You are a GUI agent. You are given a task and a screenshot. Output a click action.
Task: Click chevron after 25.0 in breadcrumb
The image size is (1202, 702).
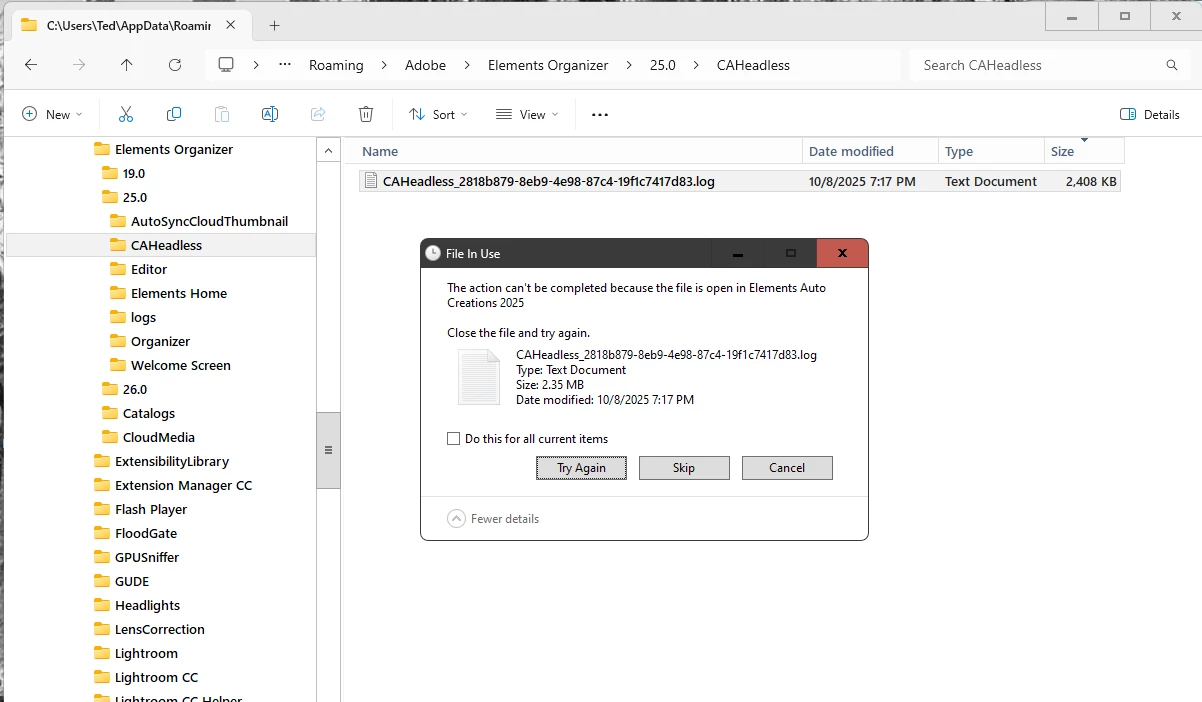[696, 65]
